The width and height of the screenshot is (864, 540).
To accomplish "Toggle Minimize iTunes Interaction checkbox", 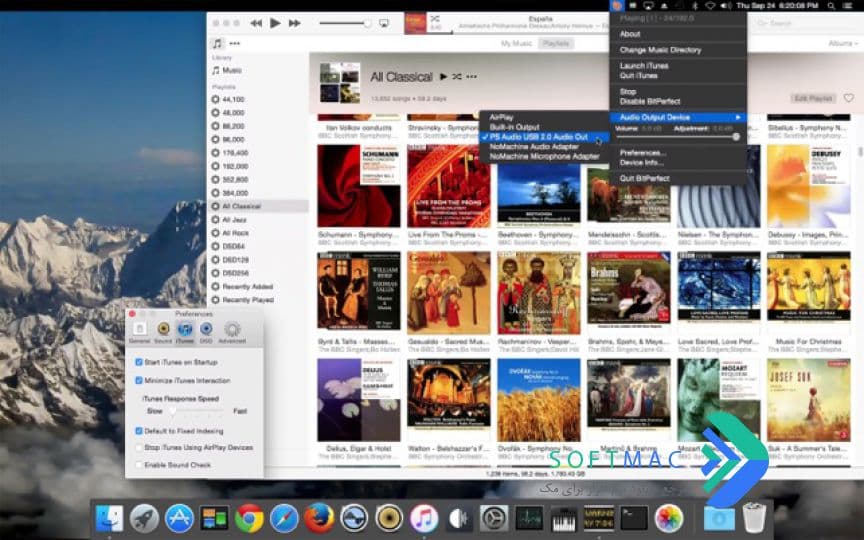I will tap(139, 380).
